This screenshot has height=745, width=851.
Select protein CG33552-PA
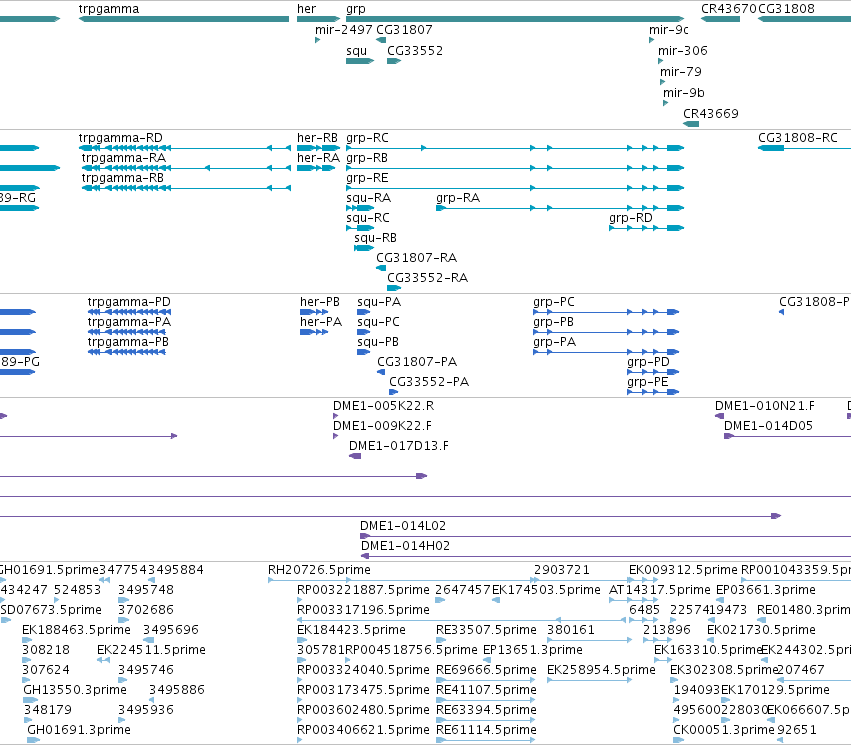(x=393, y=392)
